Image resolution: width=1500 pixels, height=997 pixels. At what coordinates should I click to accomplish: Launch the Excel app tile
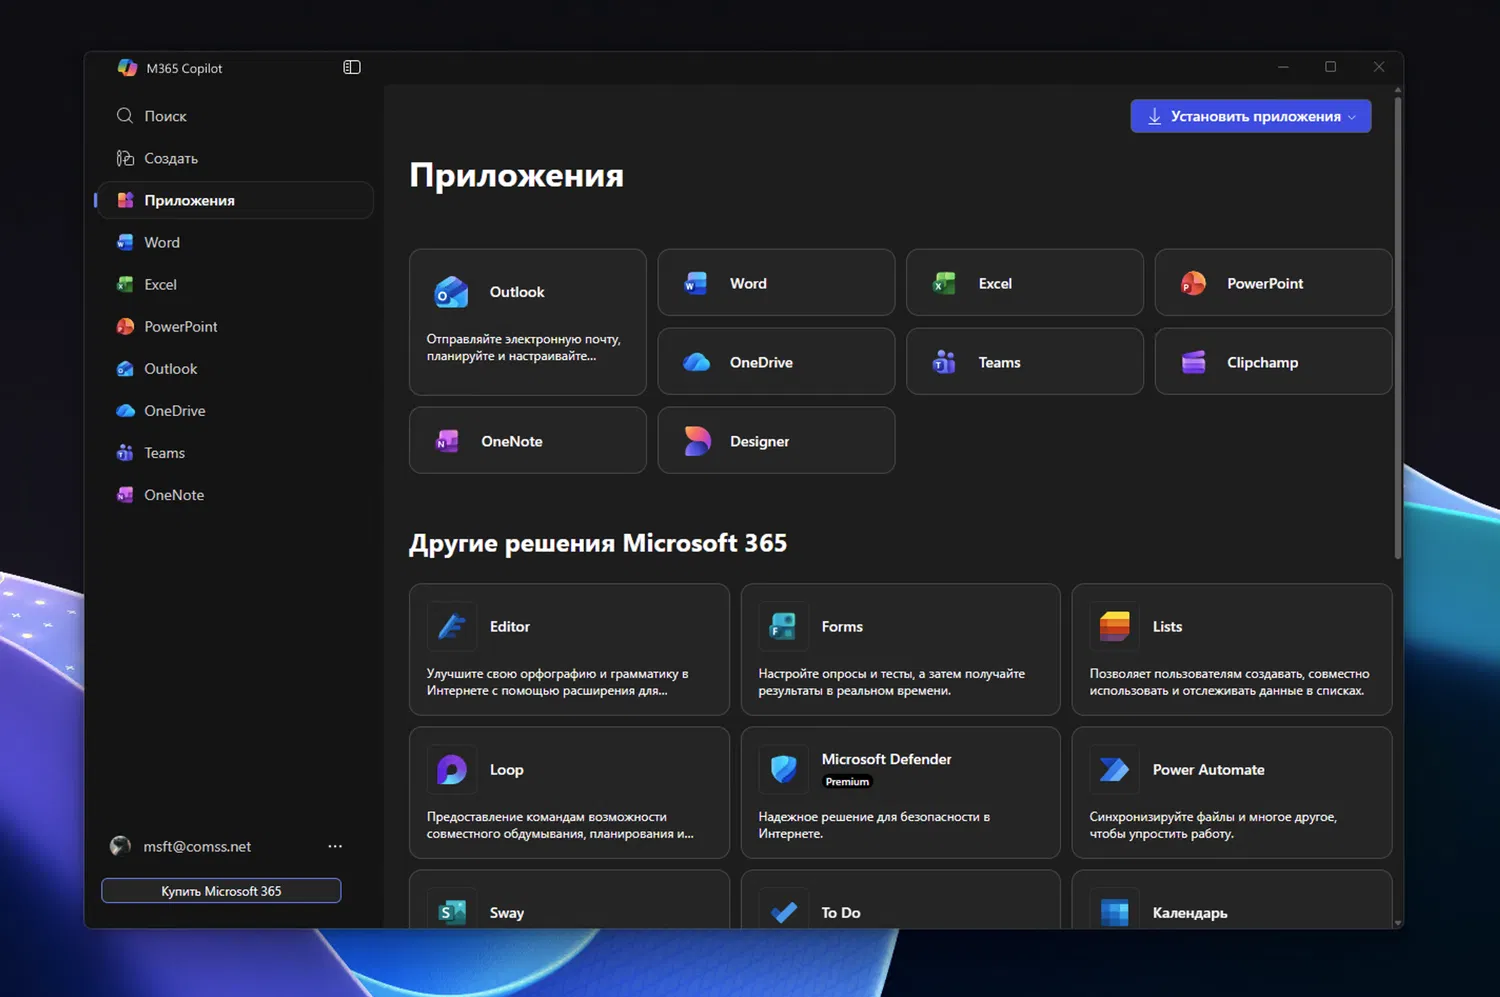(1025, 283)
